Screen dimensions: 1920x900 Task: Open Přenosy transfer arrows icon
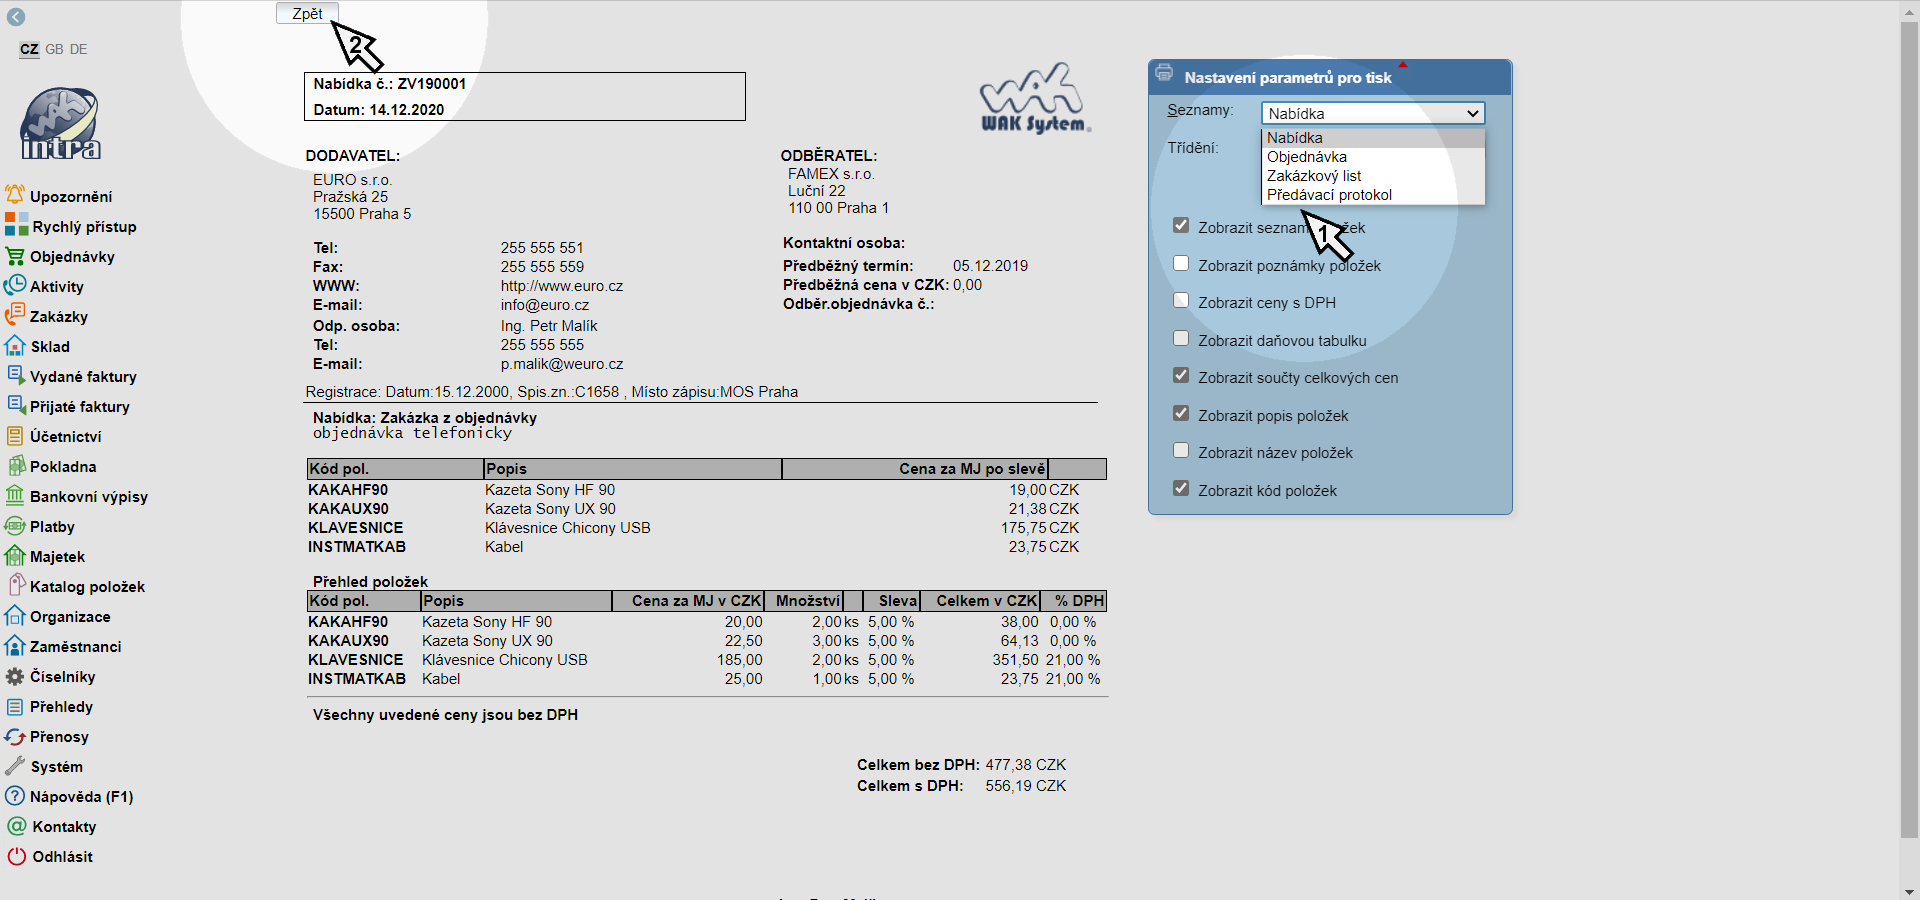point(15,736)
